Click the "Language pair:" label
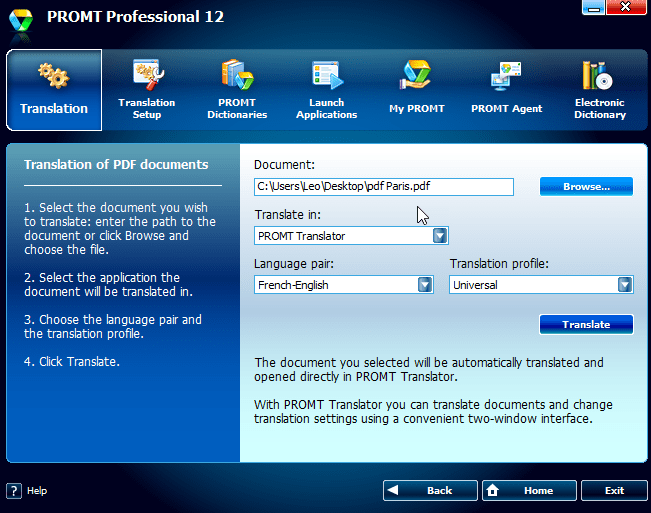The width and height of the screenshot is (651, 513). point(294,264)
